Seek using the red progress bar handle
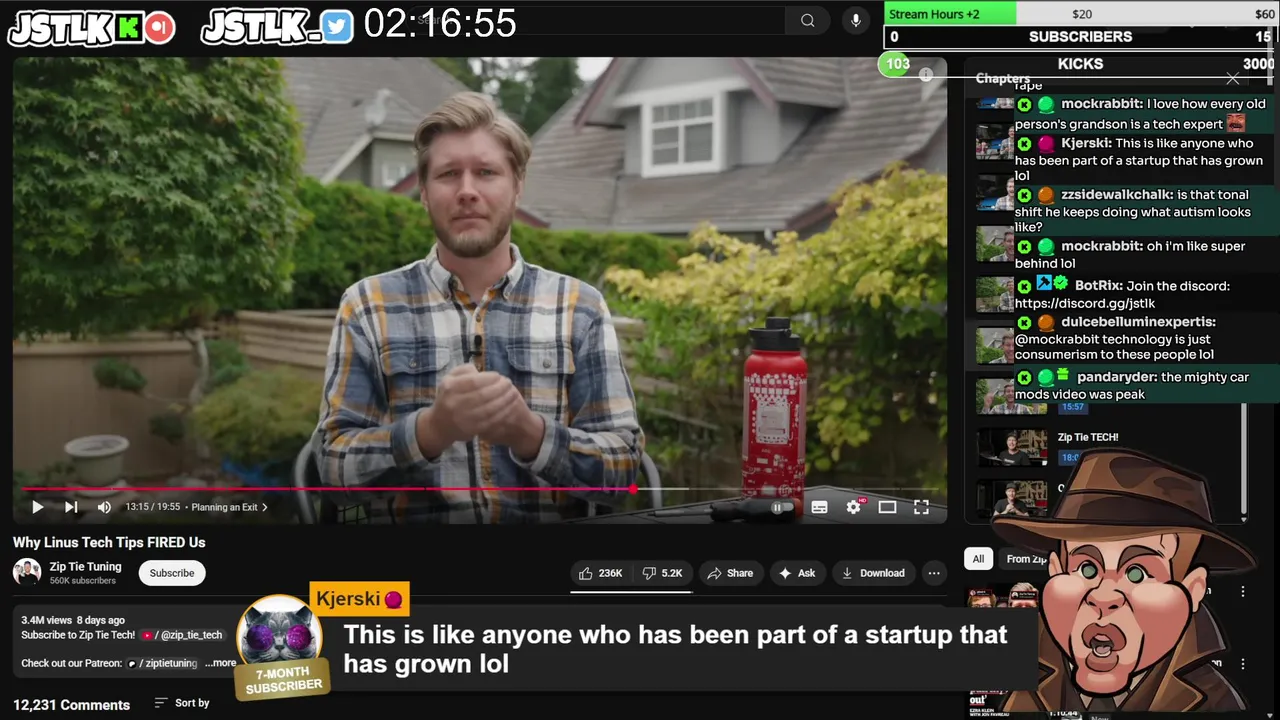The image size is (1280, 720). [633, 489]
